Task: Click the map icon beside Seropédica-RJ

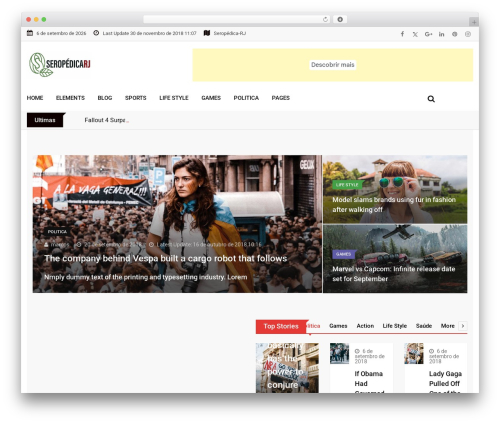Action: 207,33
